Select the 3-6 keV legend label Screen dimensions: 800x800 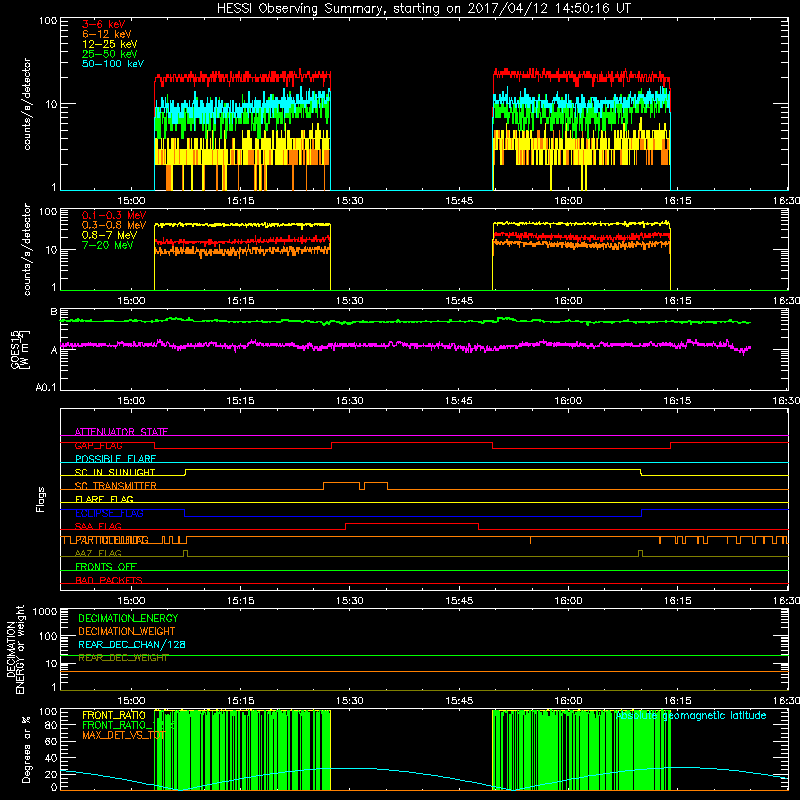(104, 24)
